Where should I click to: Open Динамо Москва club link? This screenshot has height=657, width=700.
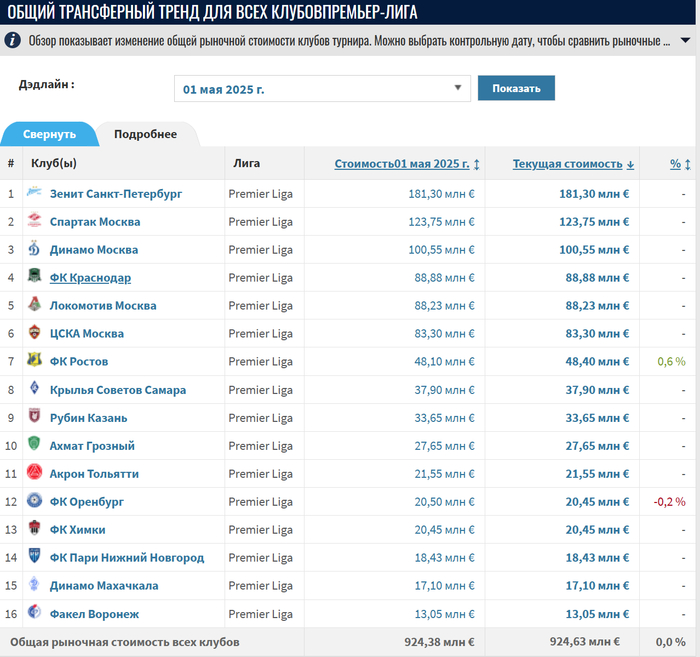pyautogui.click(x=94, y=250)
